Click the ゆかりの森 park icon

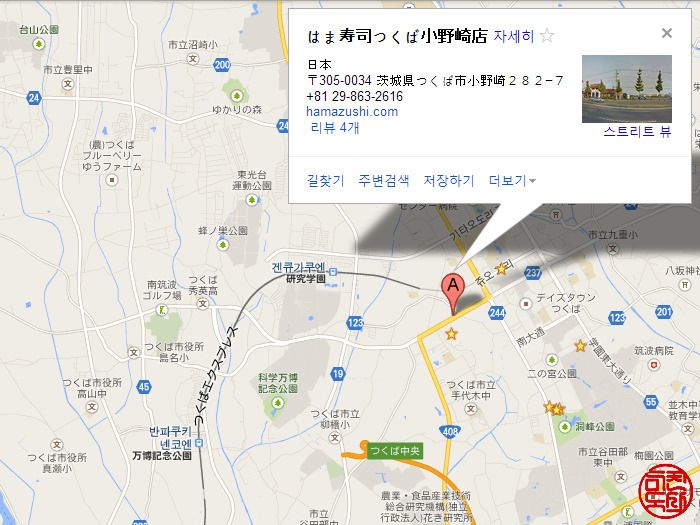point(237,96)
